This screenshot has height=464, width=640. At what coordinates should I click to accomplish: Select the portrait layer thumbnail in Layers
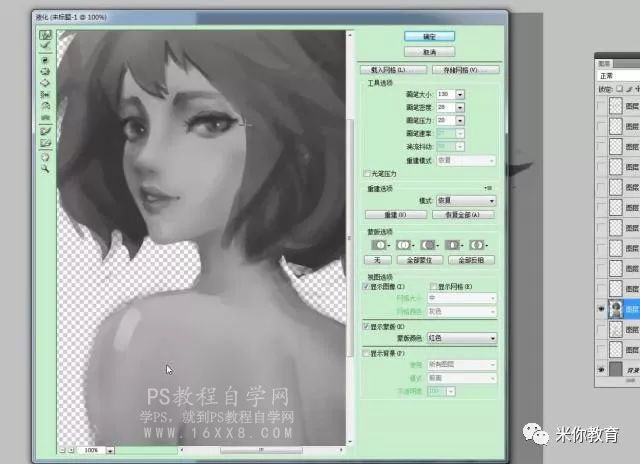616,309
